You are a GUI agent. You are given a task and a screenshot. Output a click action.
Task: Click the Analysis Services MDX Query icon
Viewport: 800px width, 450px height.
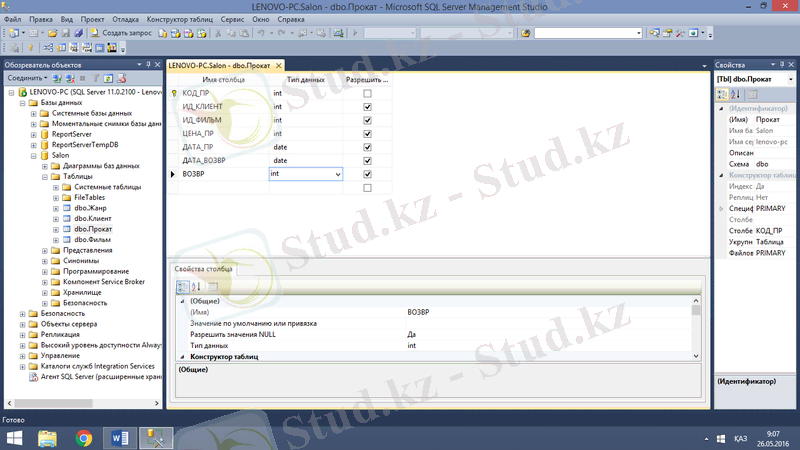[x=176, y=33]
